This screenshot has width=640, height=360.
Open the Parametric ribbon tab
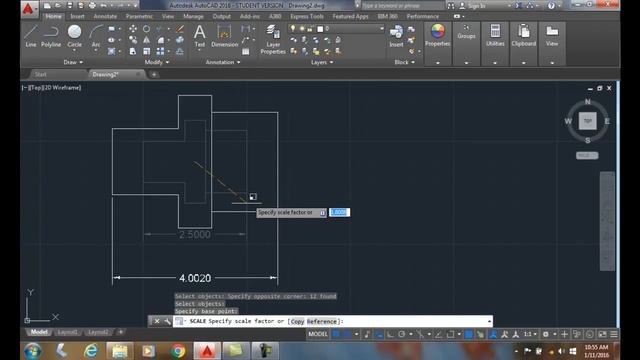(139, 16)
